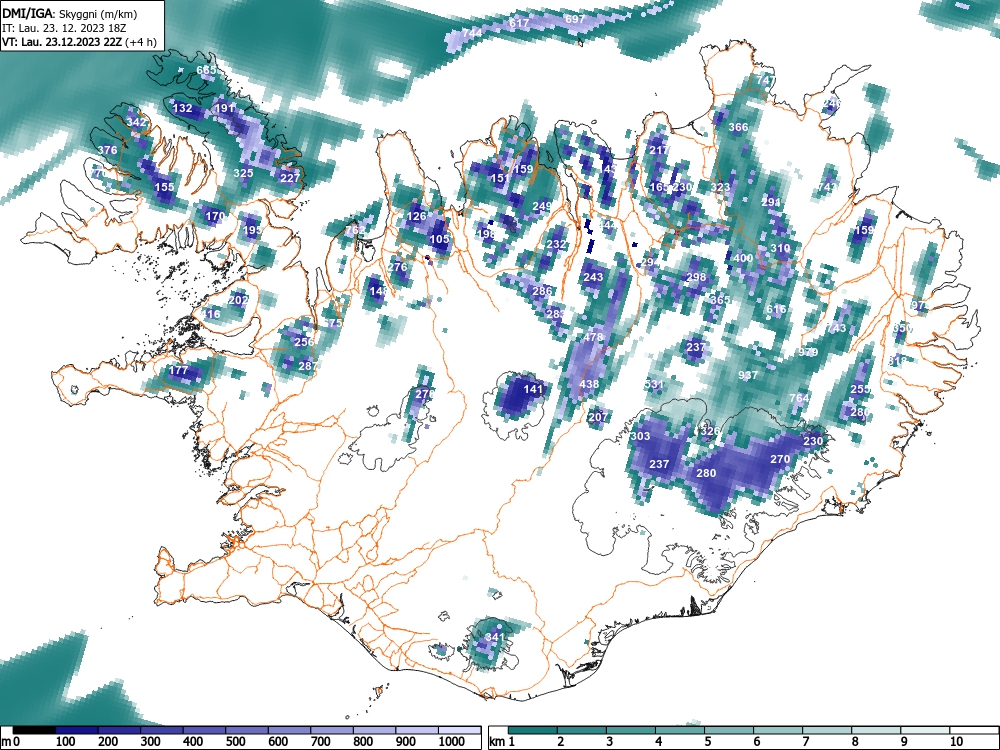Click the 7 label in the km legend

805,742
